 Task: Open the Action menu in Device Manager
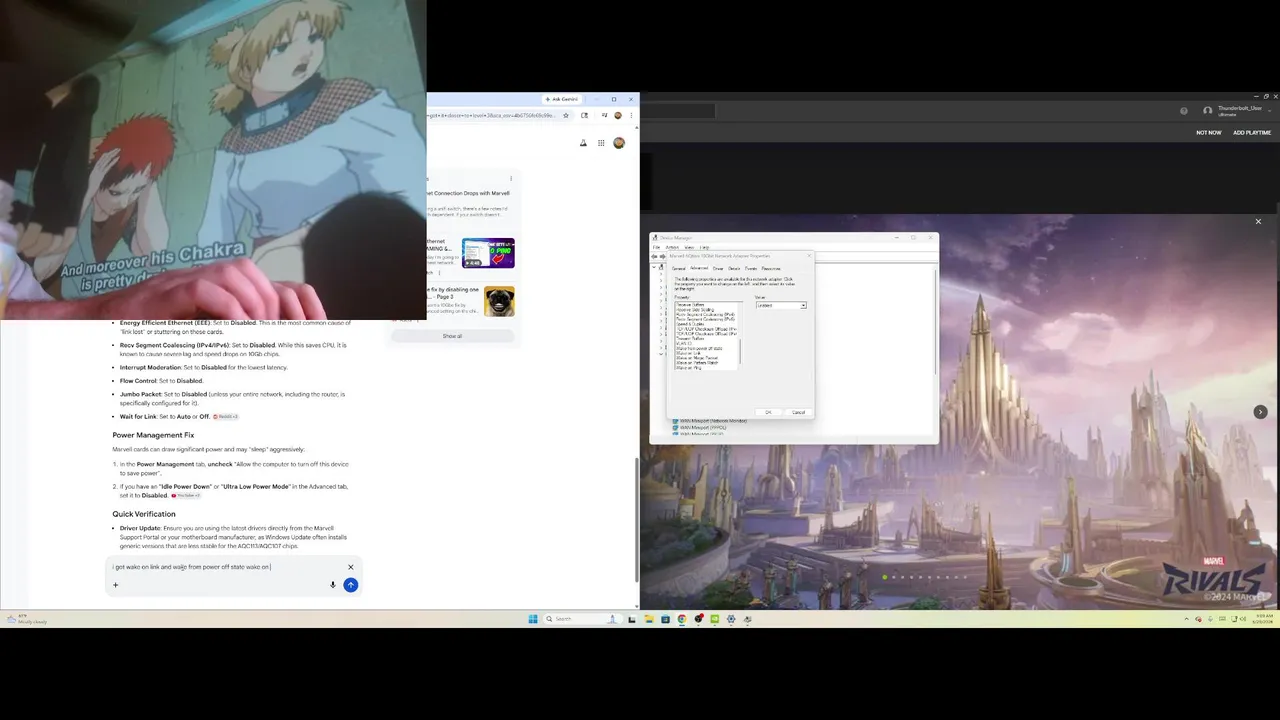pyautogui.click(x=672, y=247)
